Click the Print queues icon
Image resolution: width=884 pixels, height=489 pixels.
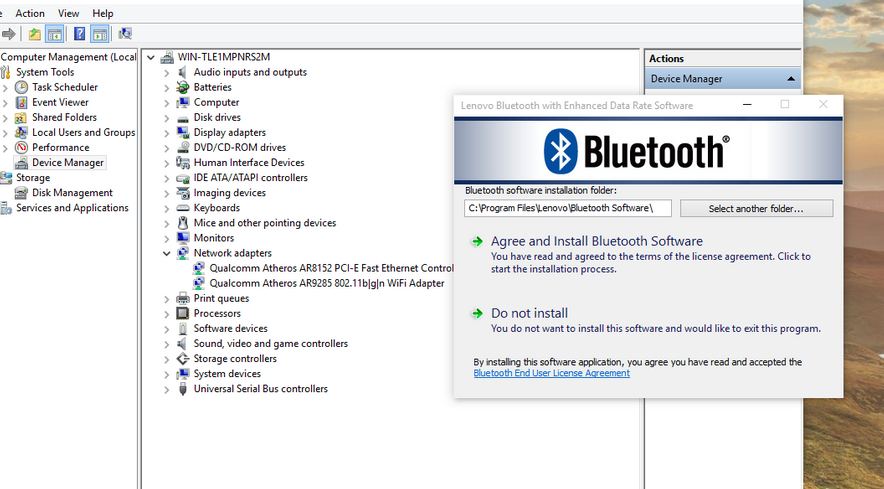point(183,298)
